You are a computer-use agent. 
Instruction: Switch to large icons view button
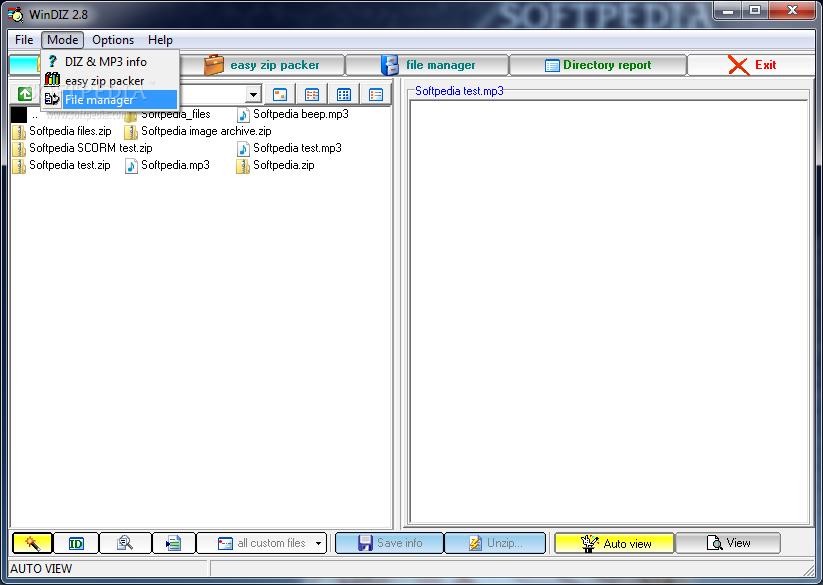pyautogui.click(x=280, y=94)
